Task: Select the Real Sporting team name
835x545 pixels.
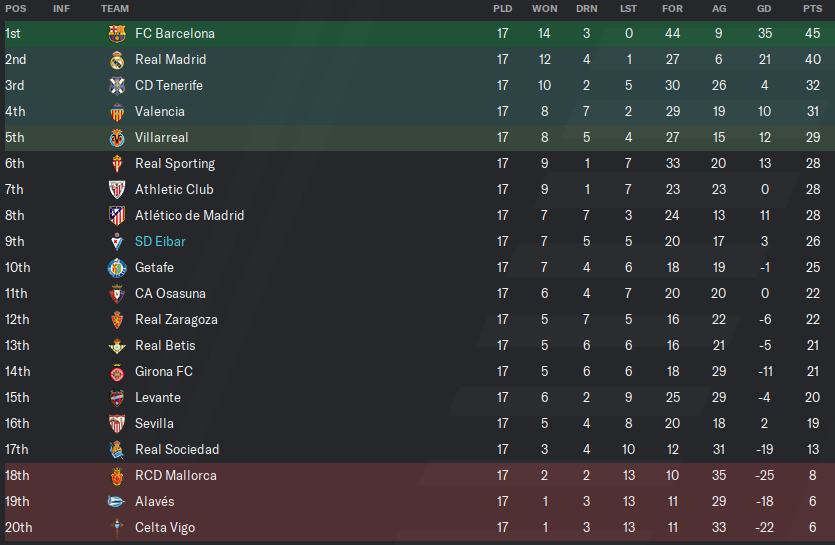Action: coord(175,164)
